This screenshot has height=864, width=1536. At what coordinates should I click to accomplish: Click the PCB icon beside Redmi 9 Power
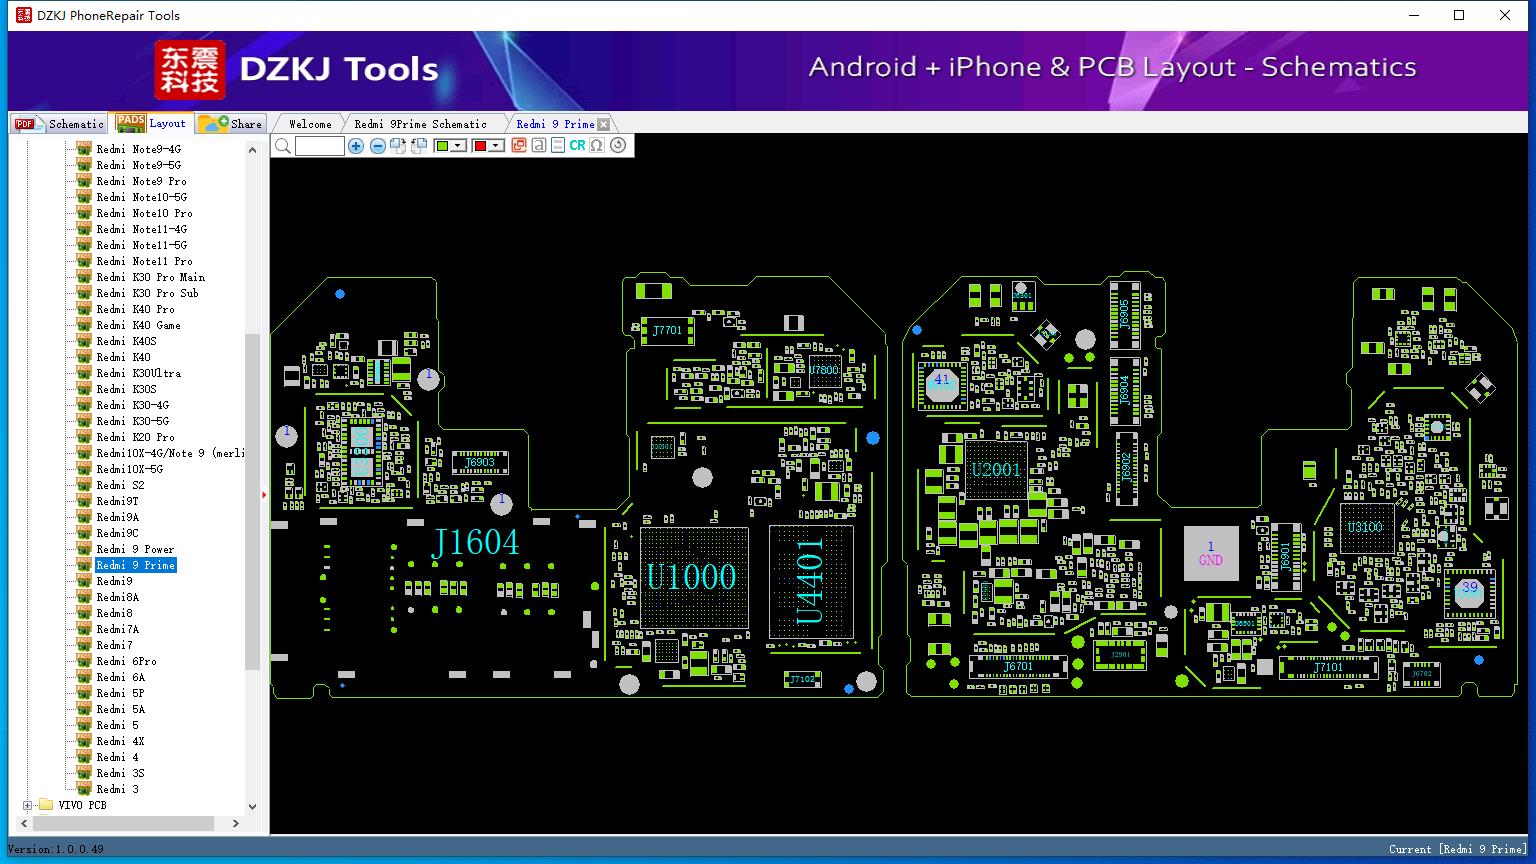pyautogui.click(x=84, y=549)
